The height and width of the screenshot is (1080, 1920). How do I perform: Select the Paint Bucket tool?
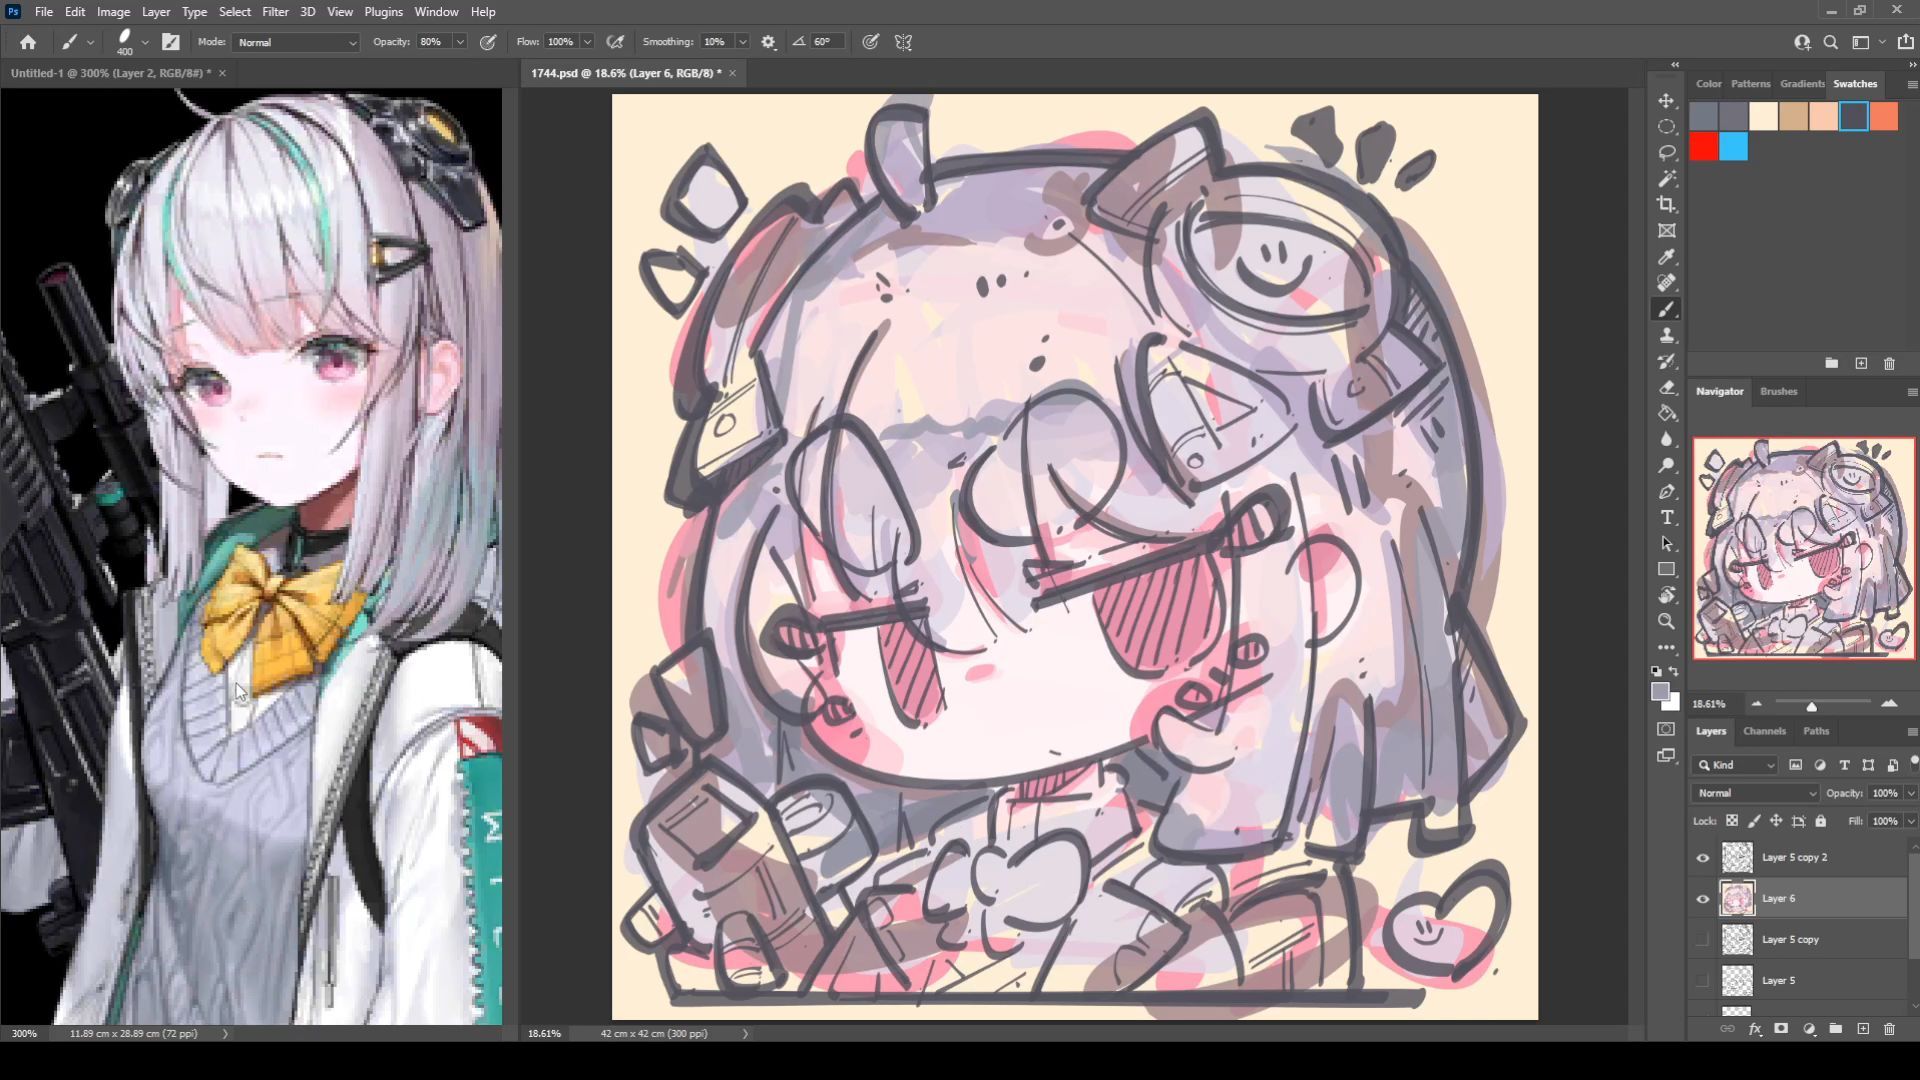(1667, 414)
